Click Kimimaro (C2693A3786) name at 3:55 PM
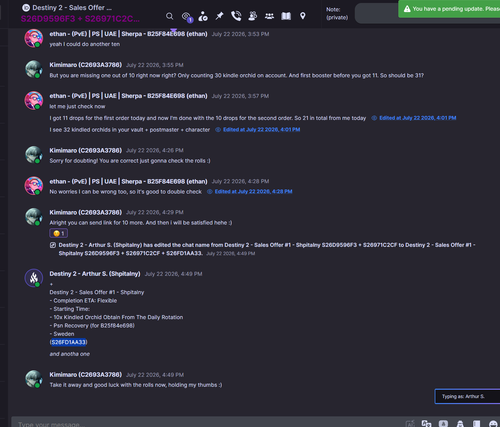 86,65
